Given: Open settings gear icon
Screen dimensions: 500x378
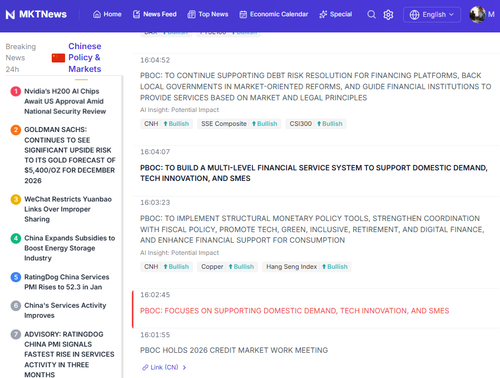Looking at the screenshot, I should click(388, 15).
